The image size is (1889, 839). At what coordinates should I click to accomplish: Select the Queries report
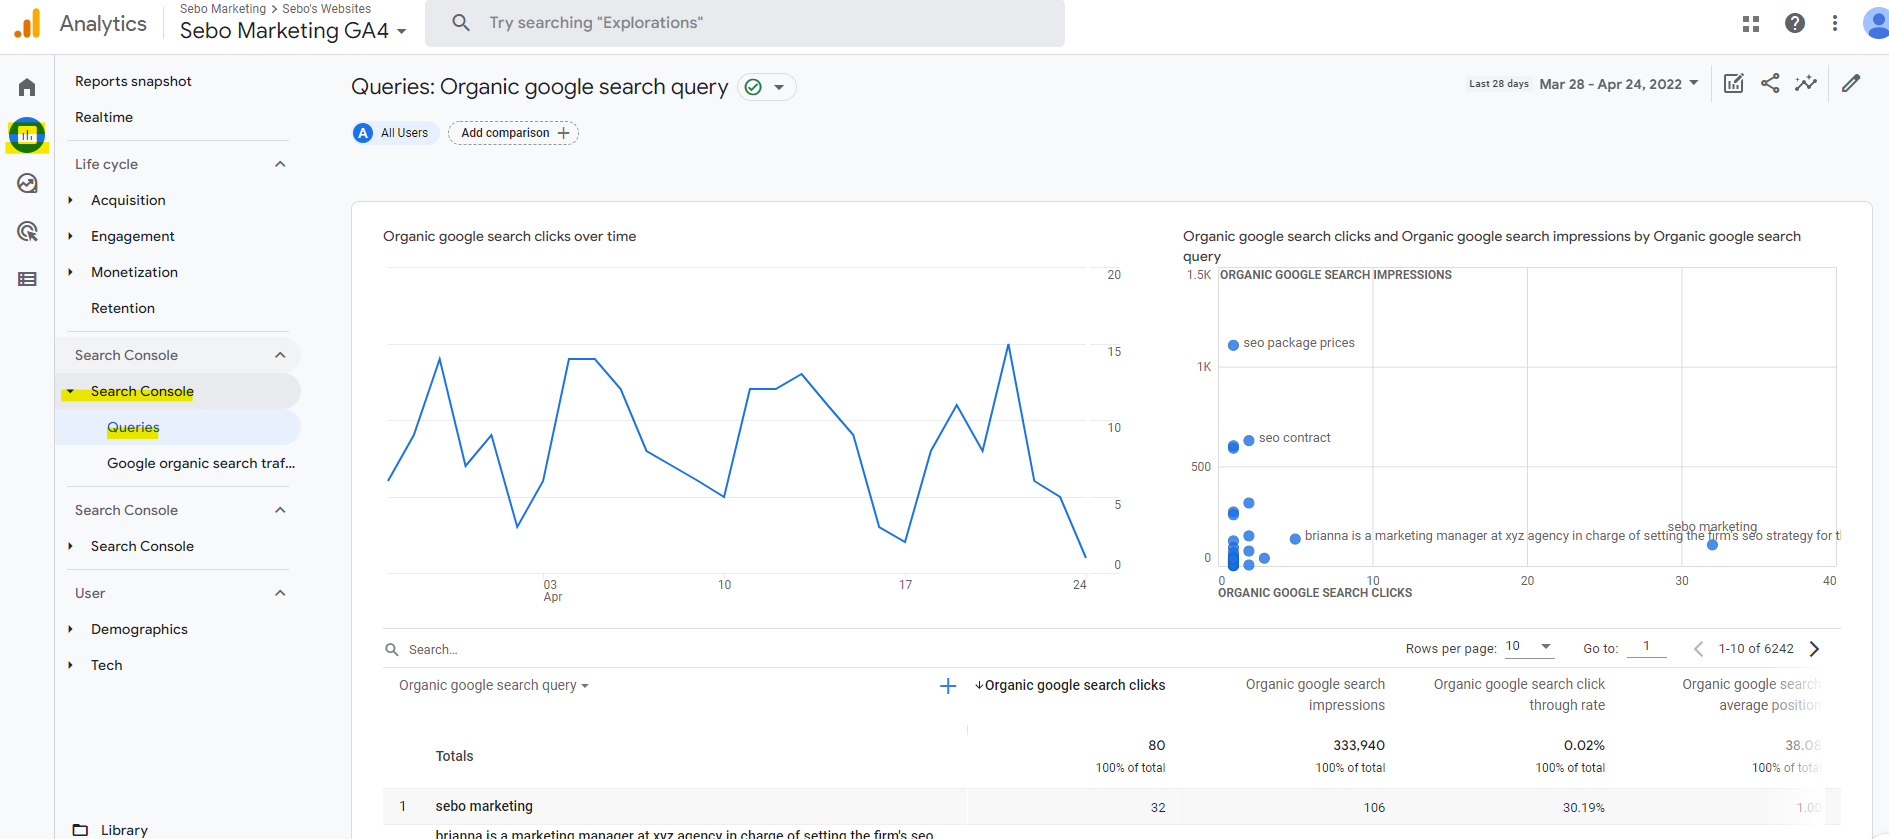pyautogui.click(x=133, y=427)
